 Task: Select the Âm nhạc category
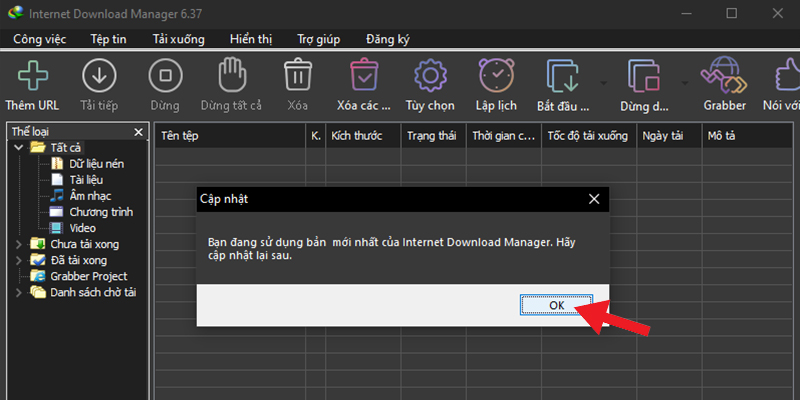click(90, 196)
